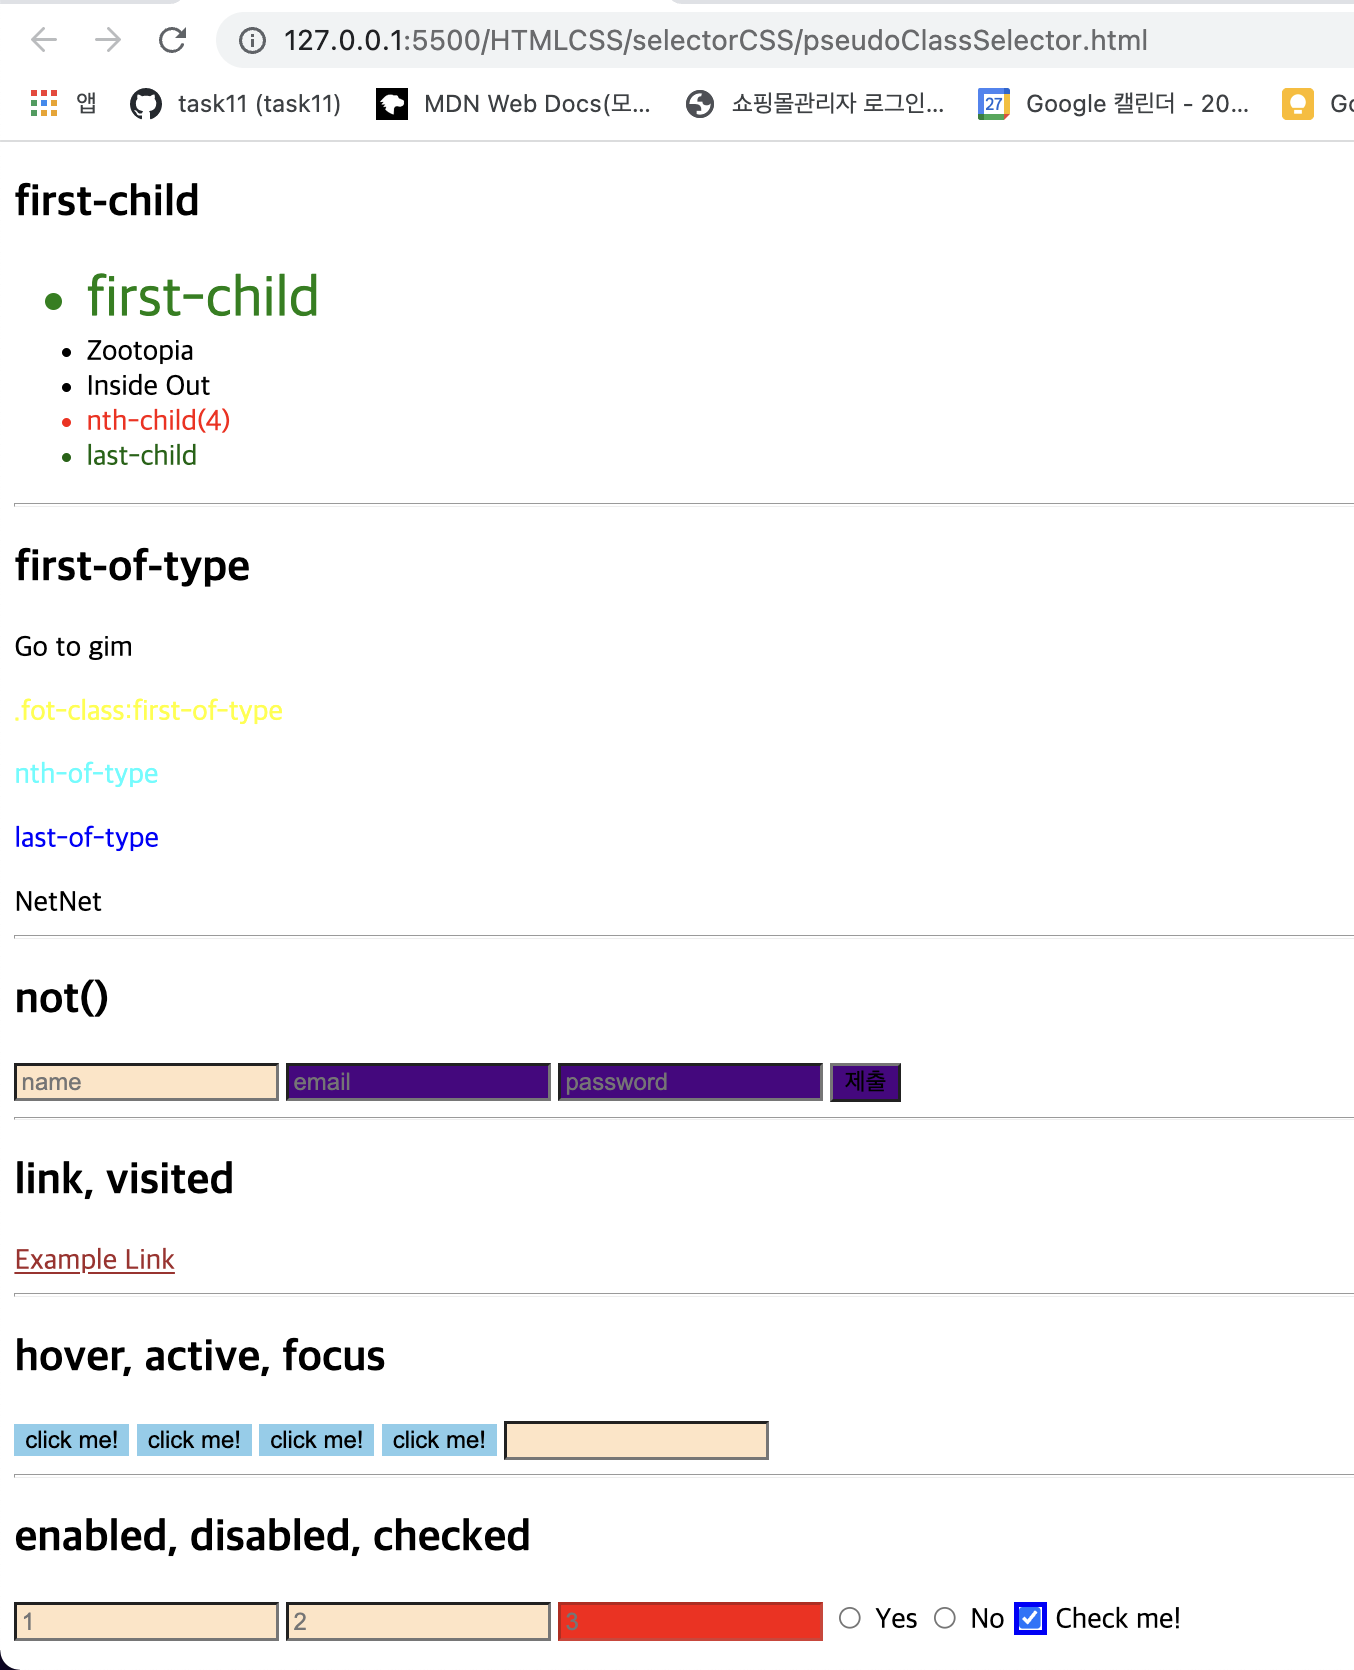Open the apps grid shortcut
This screenshot has width=1354, height=1670.
(x=44, y=103)
